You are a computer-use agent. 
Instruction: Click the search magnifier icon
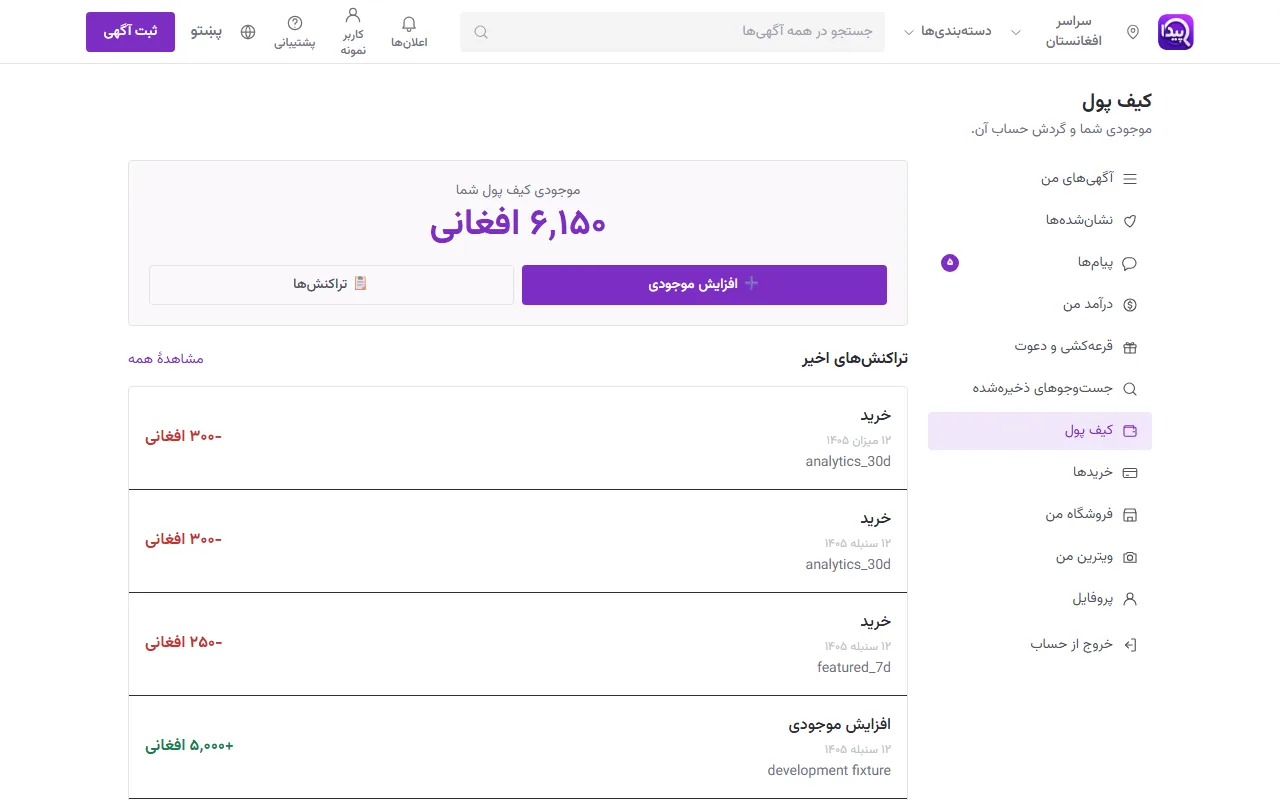pyautogui.click(x=481, y=32)
